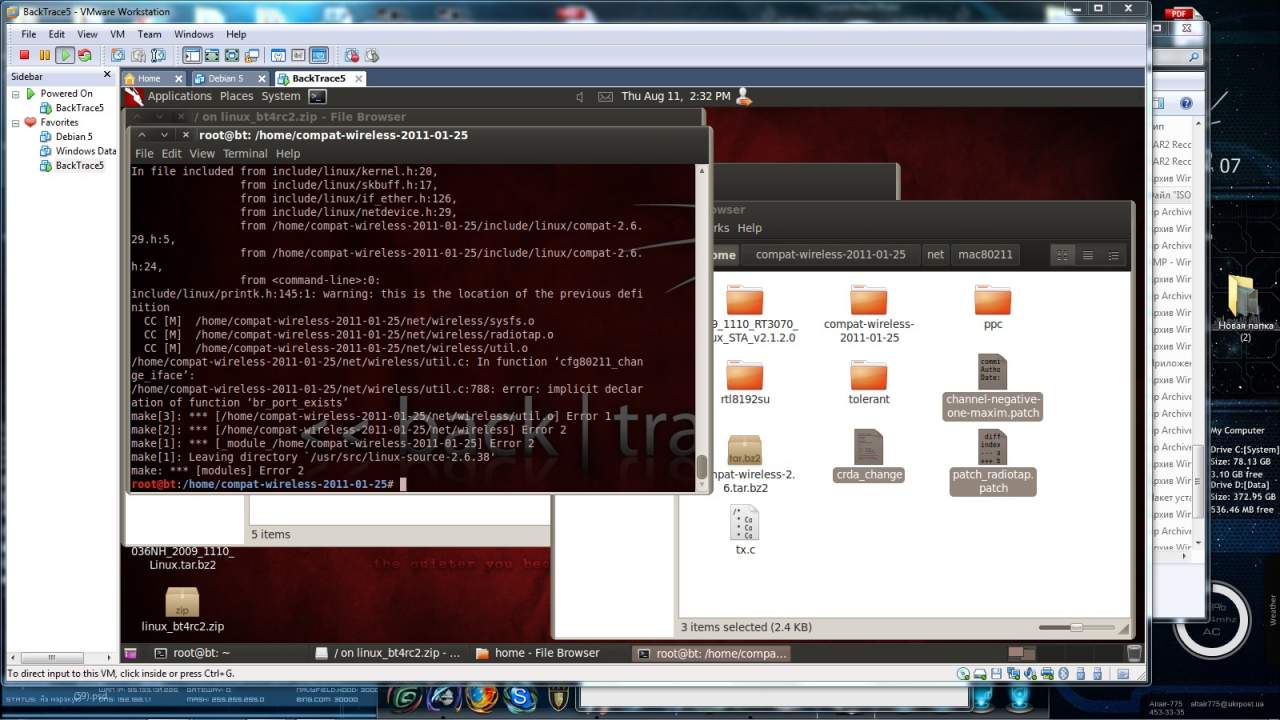Open the GNOME Applications menu
This screenshot has height=720, width=1280.
180,96
